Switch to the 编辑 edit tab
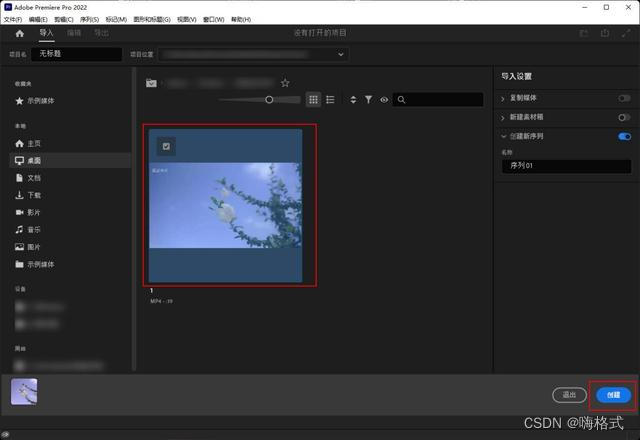 tap(74, 33)
